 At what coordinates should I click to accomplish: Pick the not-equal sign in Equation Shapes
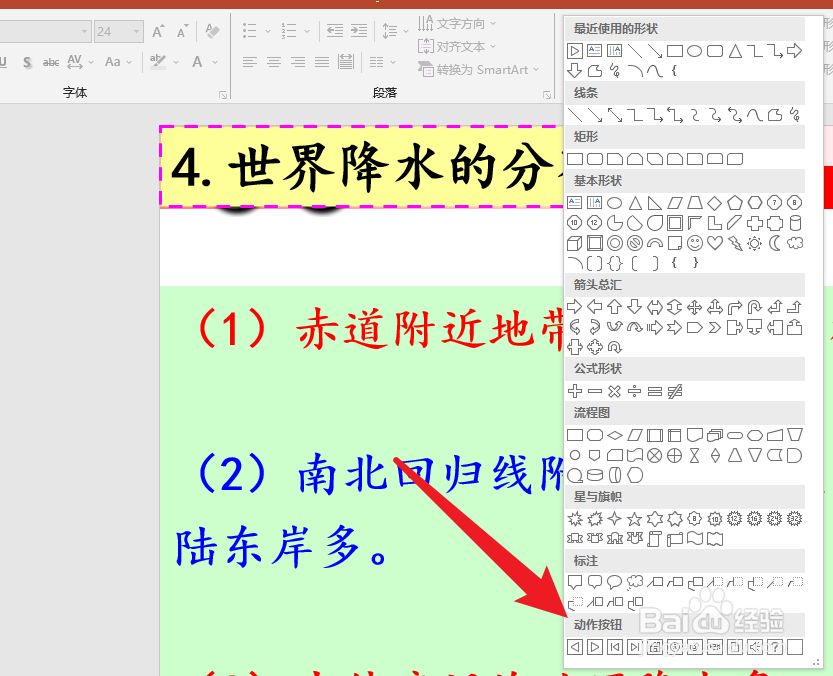[675, 392]
